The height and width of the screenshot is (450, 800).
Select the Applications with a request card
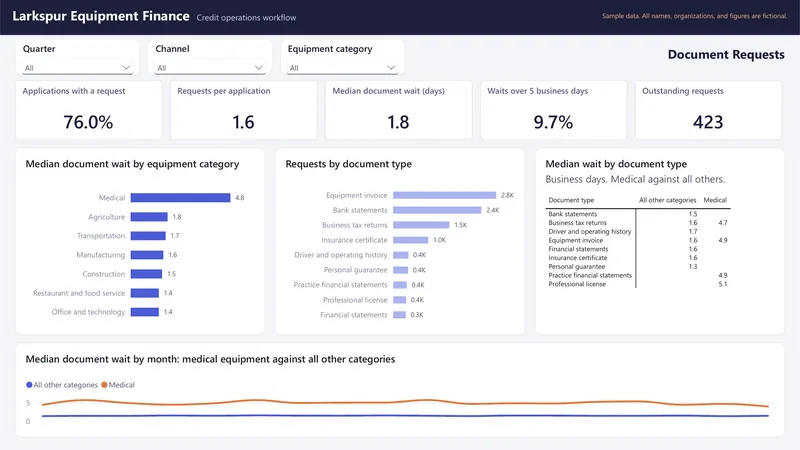pos(89,110)
